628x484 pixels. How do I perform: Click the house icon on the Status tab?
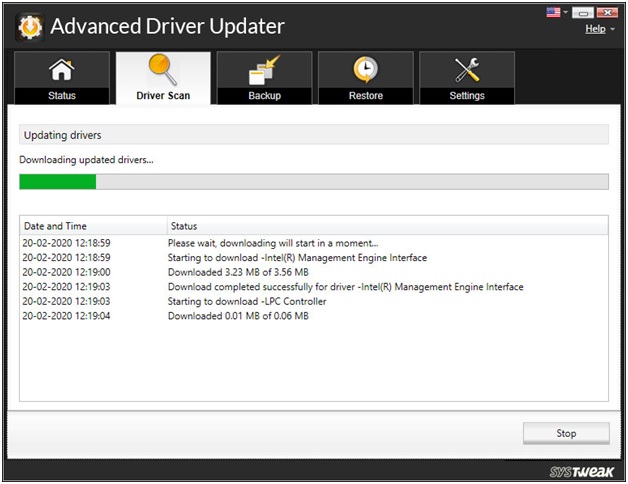pos(62,71)
